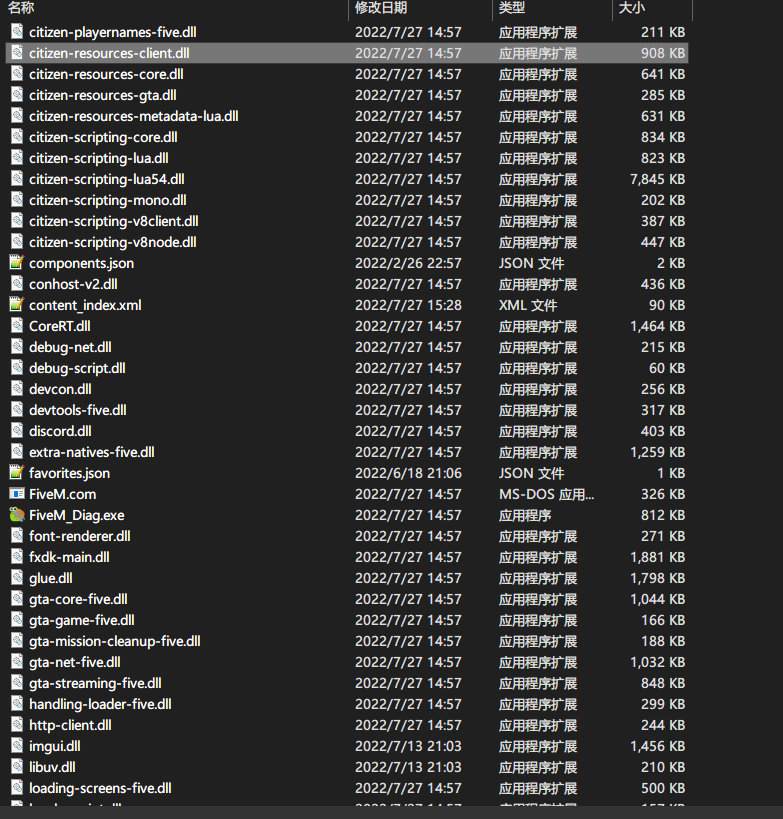783x819 pixels.
Task: Sort by 修改日期 column header
Action: pos(380,7)
